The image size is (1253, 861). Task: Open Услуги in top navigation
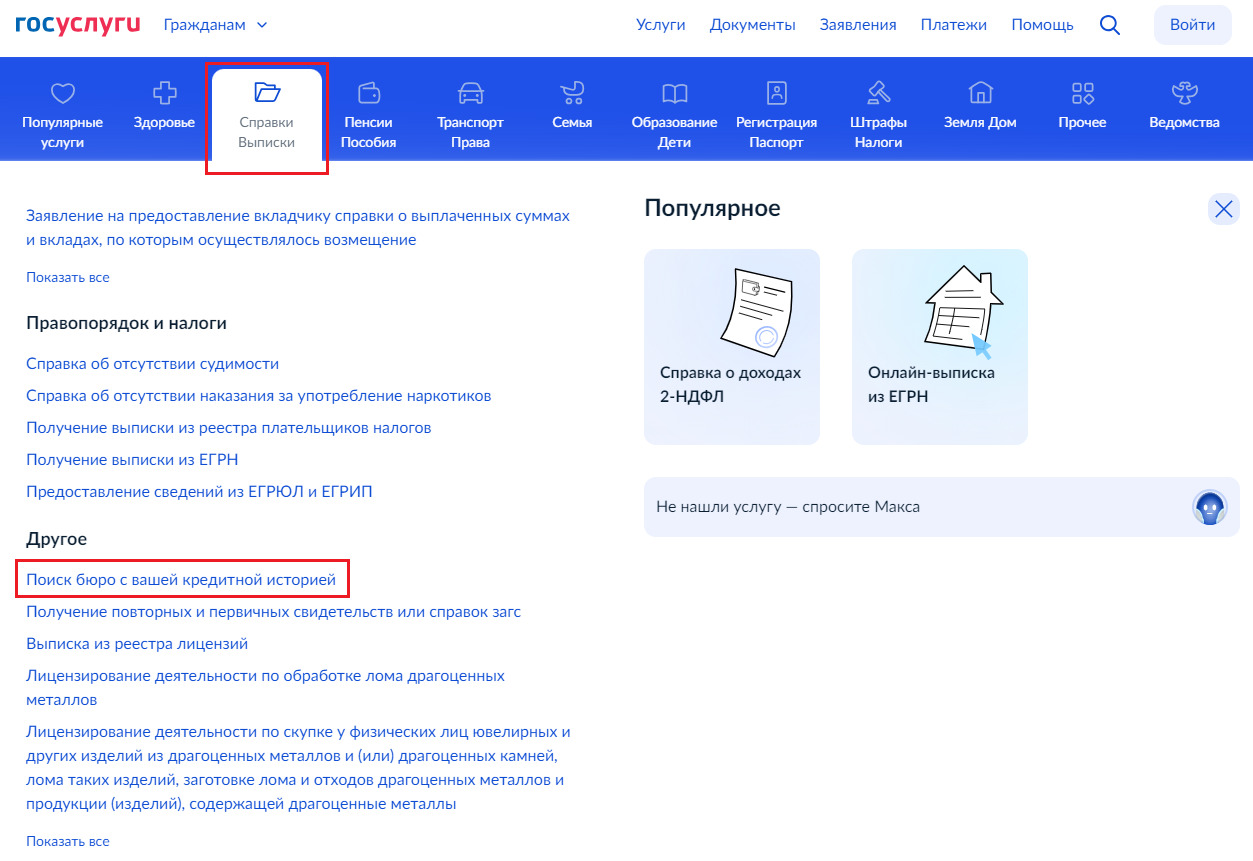pos(661,25)
